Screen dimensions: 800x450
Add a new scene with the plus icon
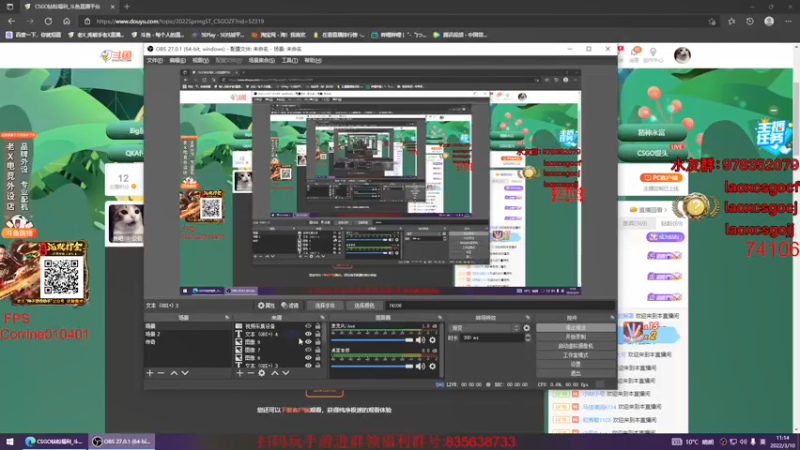(149, 373)
